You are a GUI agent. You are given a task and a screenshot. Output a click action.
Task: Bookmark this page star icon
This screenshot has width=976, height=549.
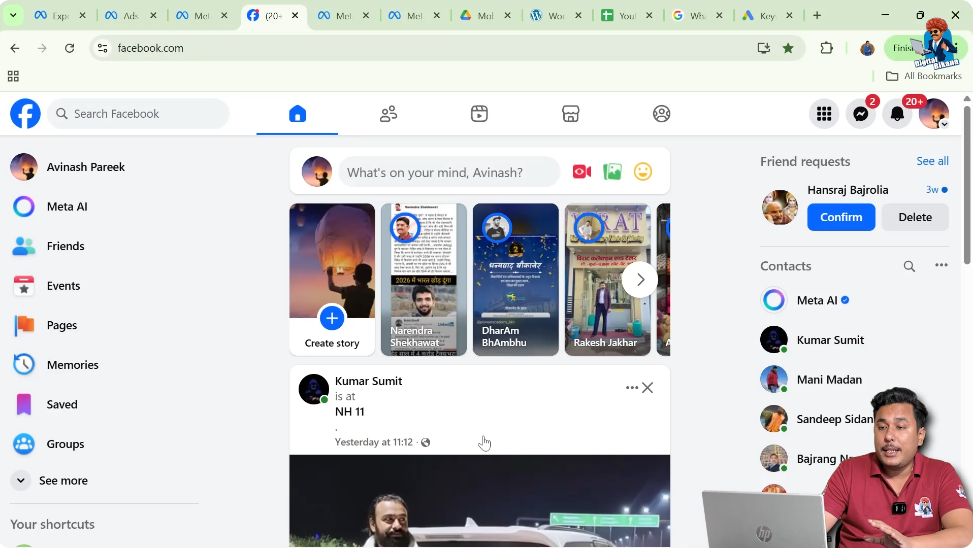(788, 48)
